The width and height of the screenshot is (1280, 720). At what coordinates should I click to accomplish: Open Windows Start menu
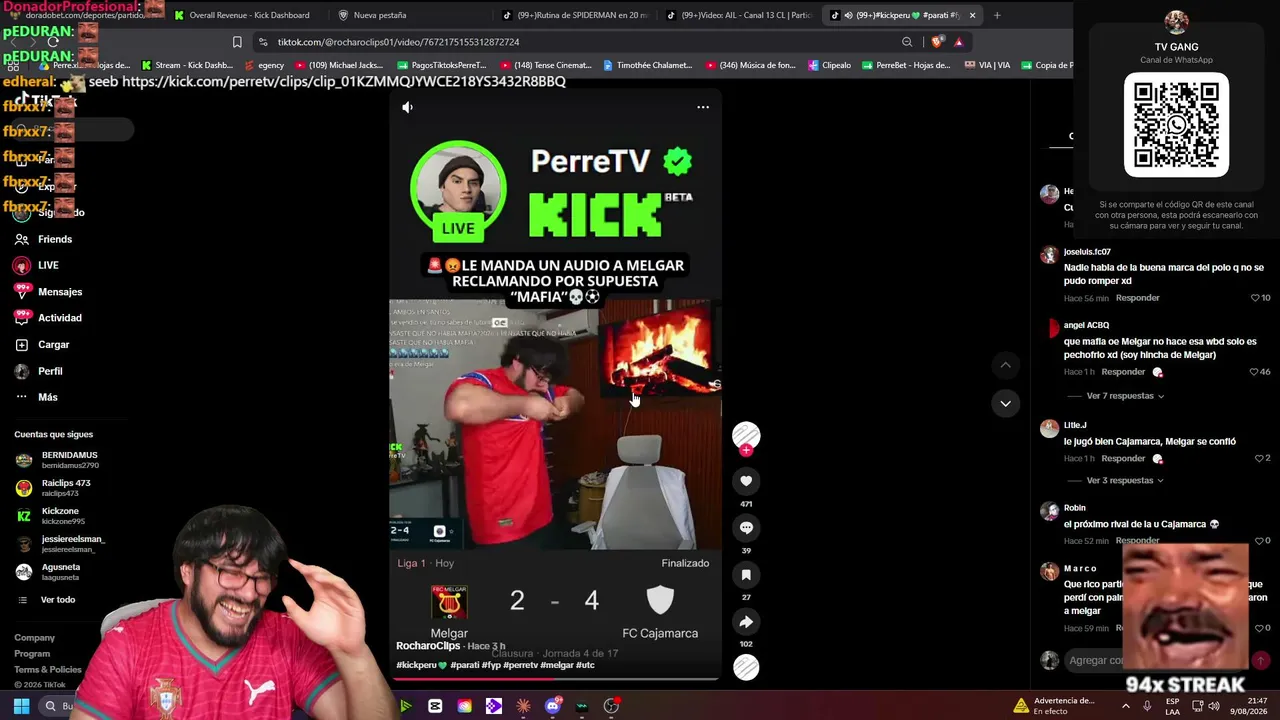tap(21, 706)
